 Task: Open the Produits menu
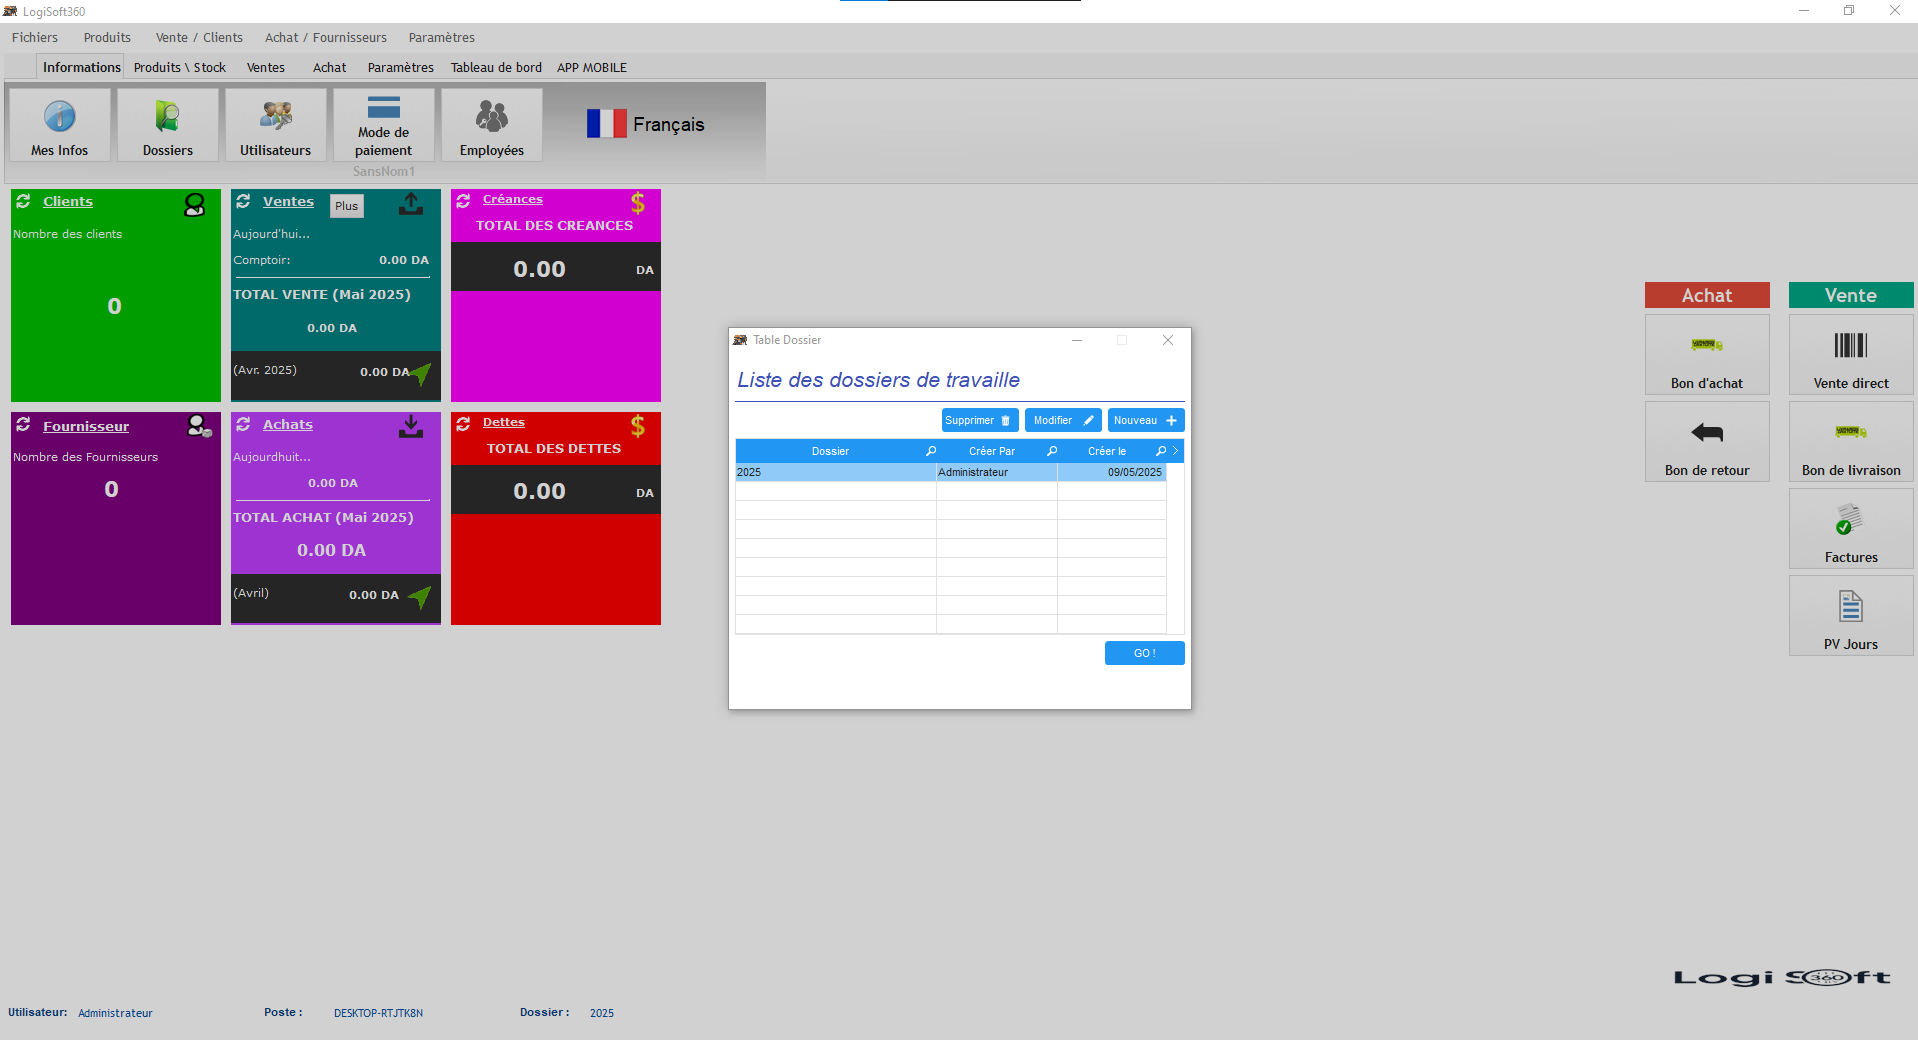107,38
